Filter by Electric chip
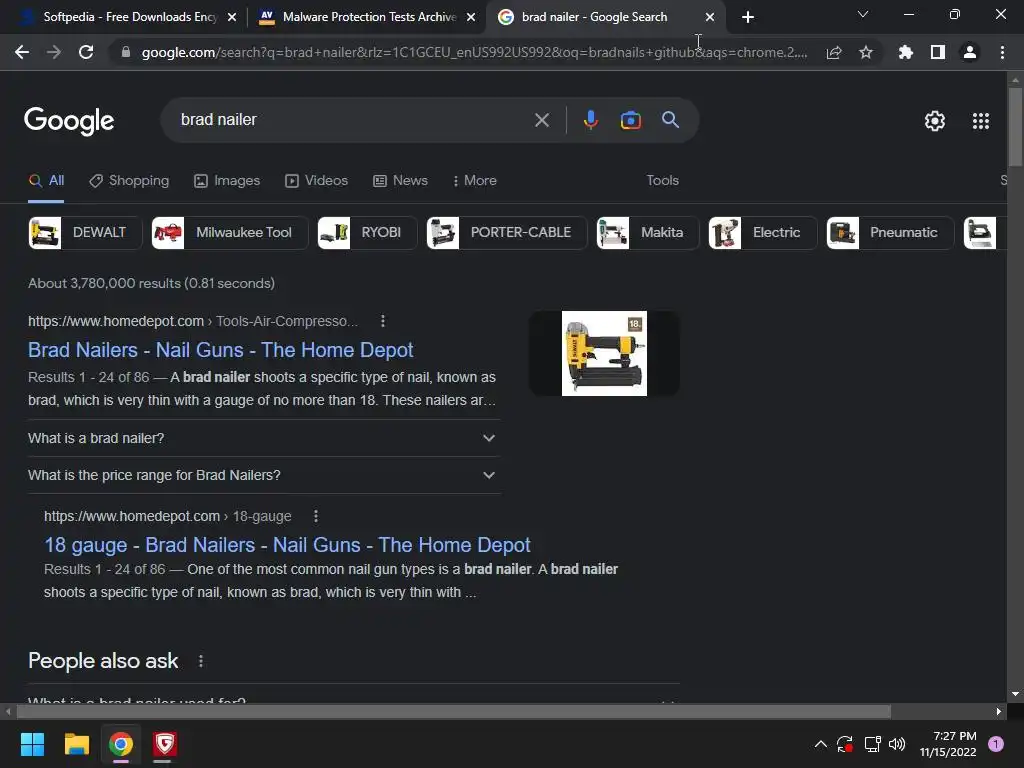Screen dimensions: 1024x768 click(x=763, y=232)
